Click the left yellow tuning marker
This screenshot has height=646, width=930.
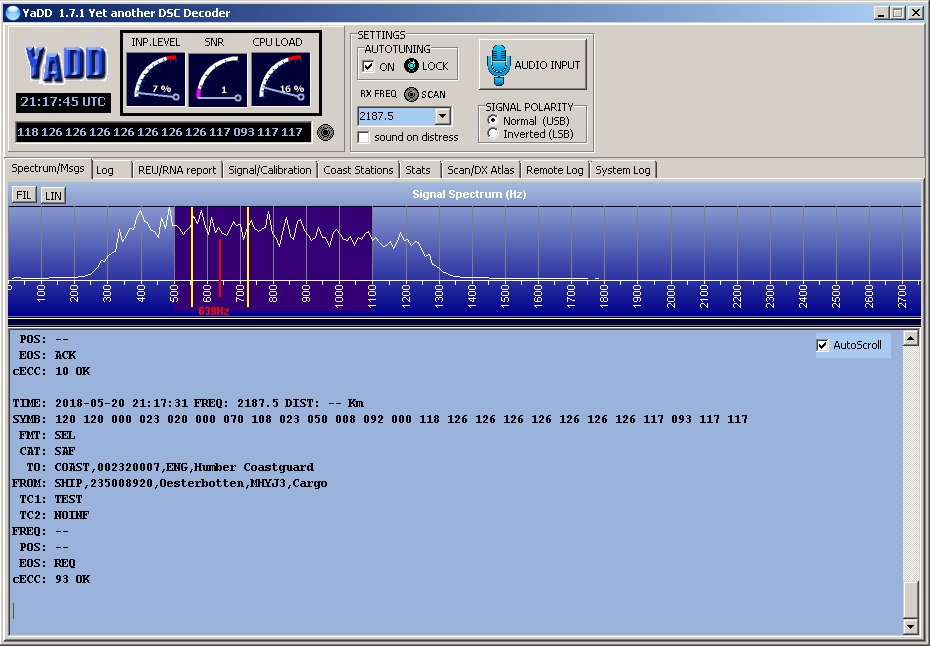click(x=192, y=257)
